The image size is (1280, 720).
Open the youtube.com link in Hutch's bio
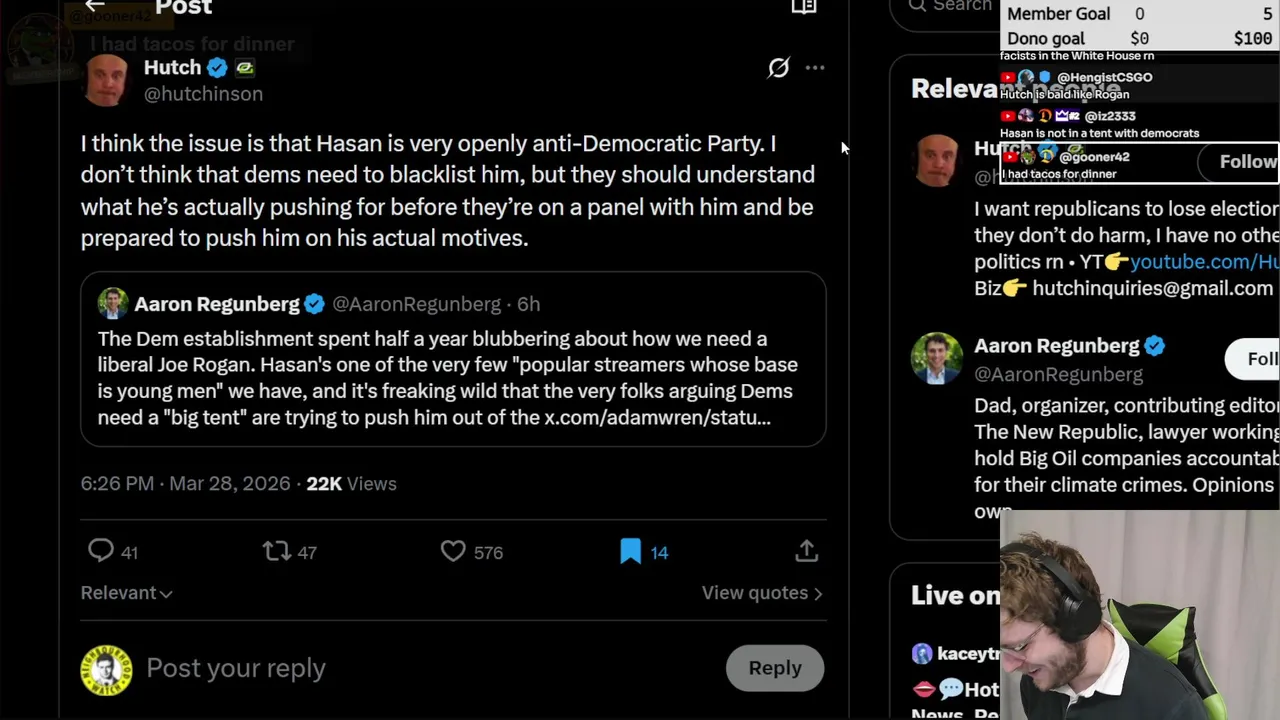(1203, 262)
